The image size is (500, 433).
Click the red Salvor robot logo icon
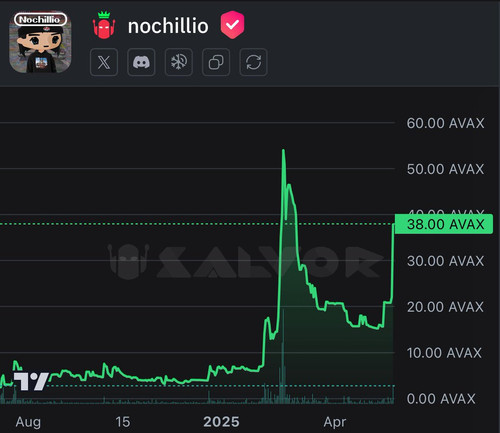tap(104, 25)
